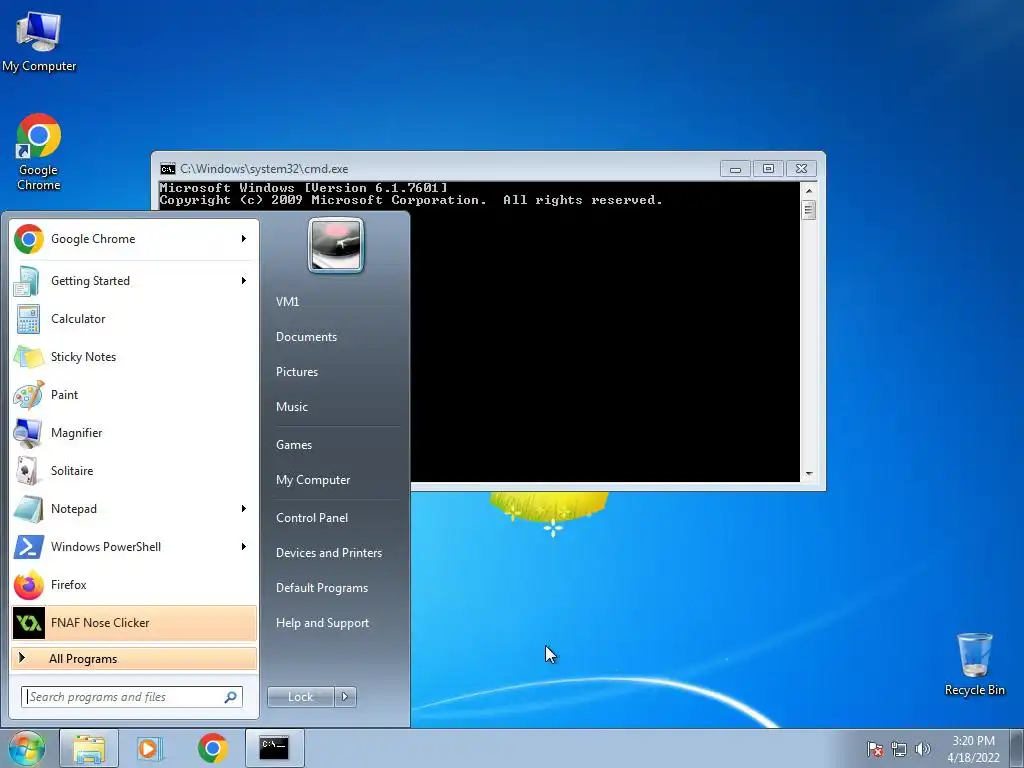Image resolution: width=1024 pixels, height=768 pixels.
Task: Click the Action Center flag tray icon
Action: (875, 749)
